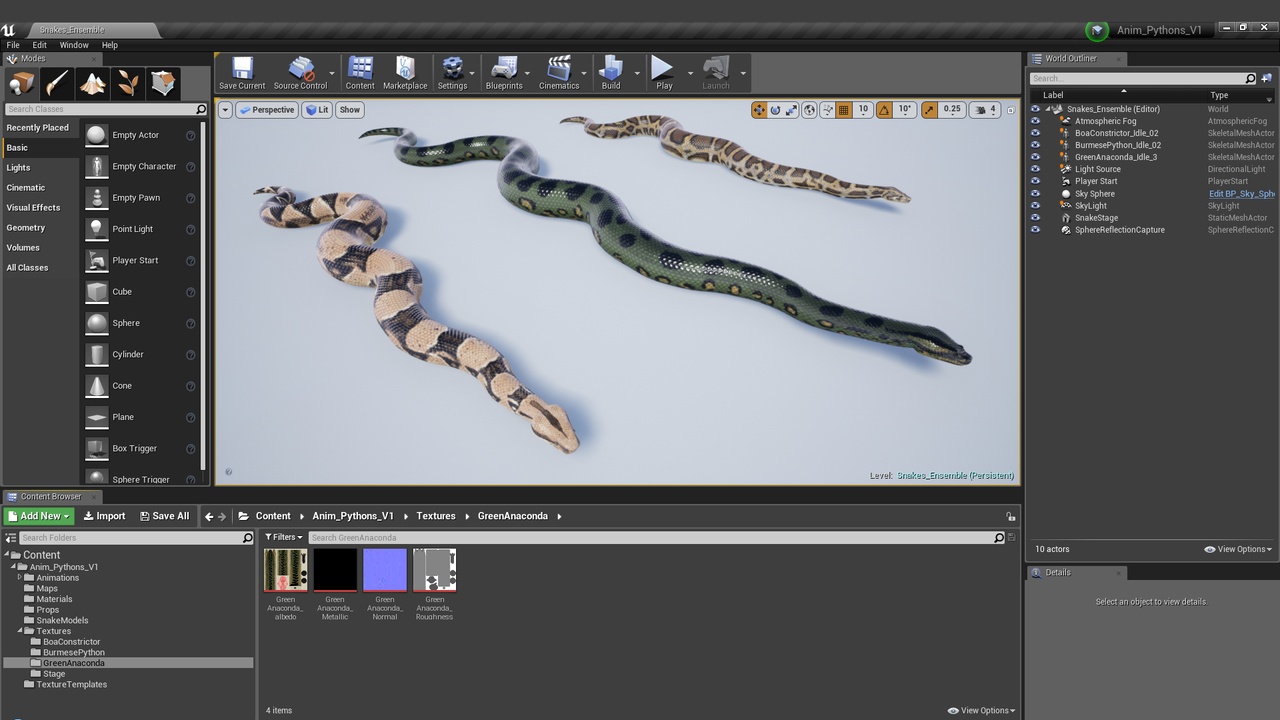Open the Edit menu

pos(40,45)
